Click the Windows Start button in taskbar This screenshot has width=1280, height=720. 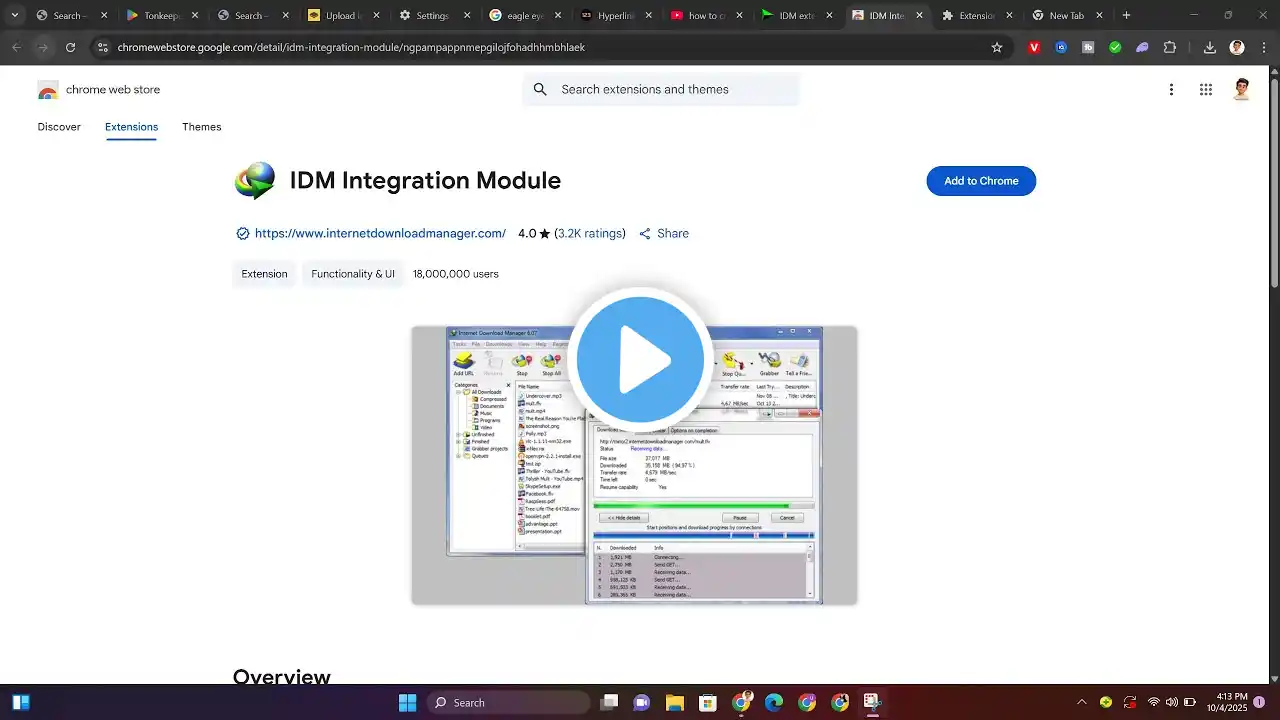point(407,702)
